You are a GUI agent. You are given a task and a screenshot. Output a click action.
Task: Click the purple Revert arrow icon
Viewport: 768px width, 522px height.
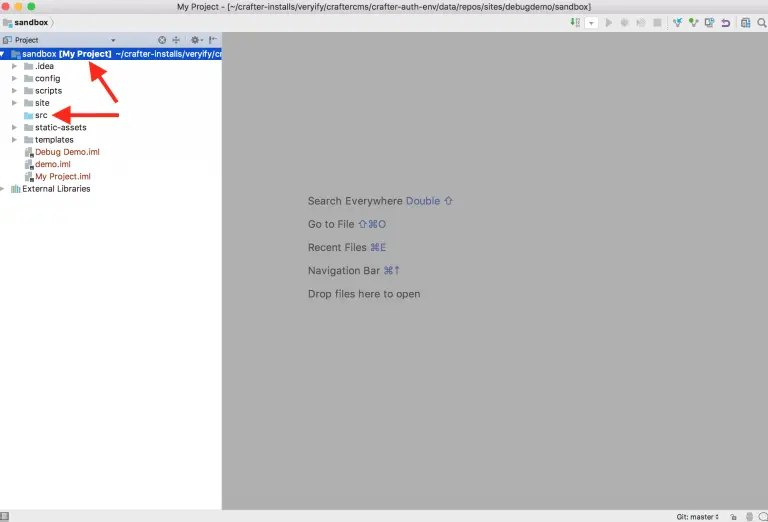click(x=725, y=22)
